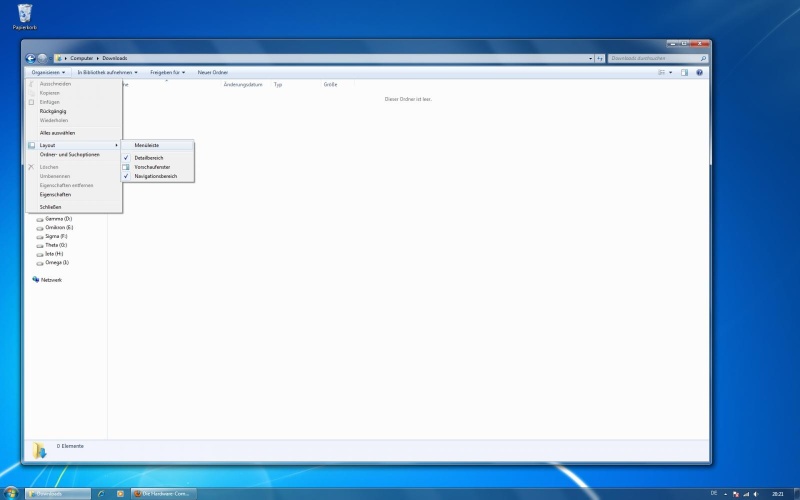Toggle the preview pane toolbar icon
Screen dimensions: 800x500
coord(685,72)
